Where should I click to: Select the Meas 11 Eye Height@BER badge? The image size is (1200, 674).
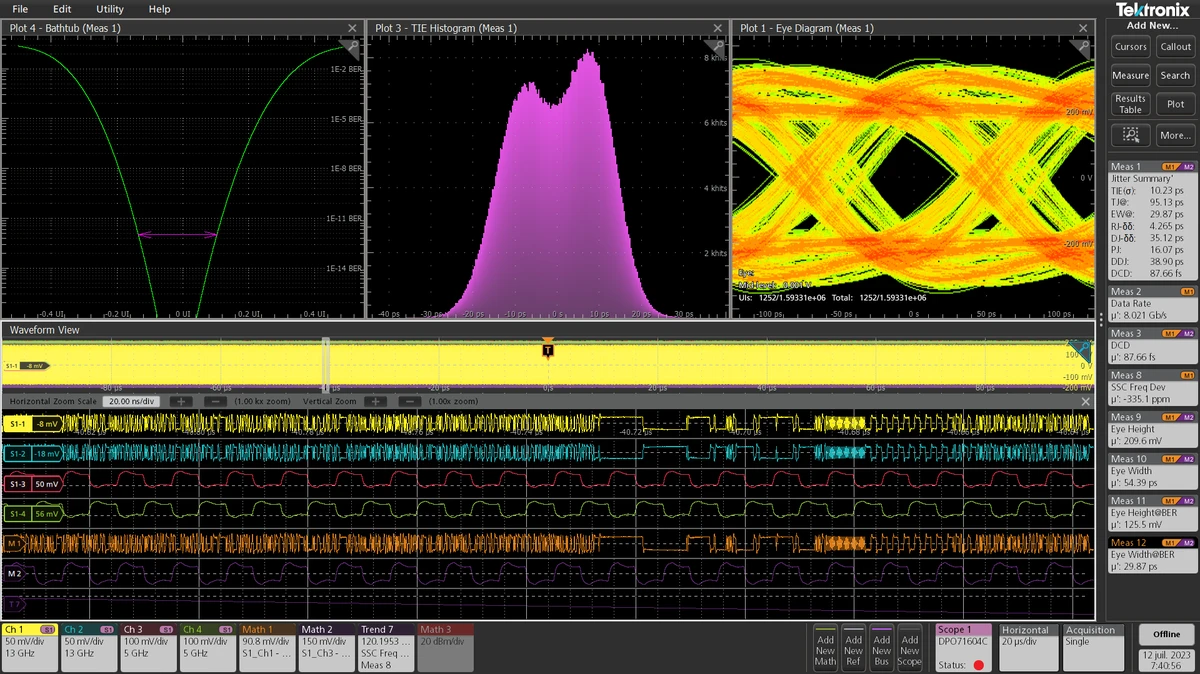click(x=1153, y=512)
